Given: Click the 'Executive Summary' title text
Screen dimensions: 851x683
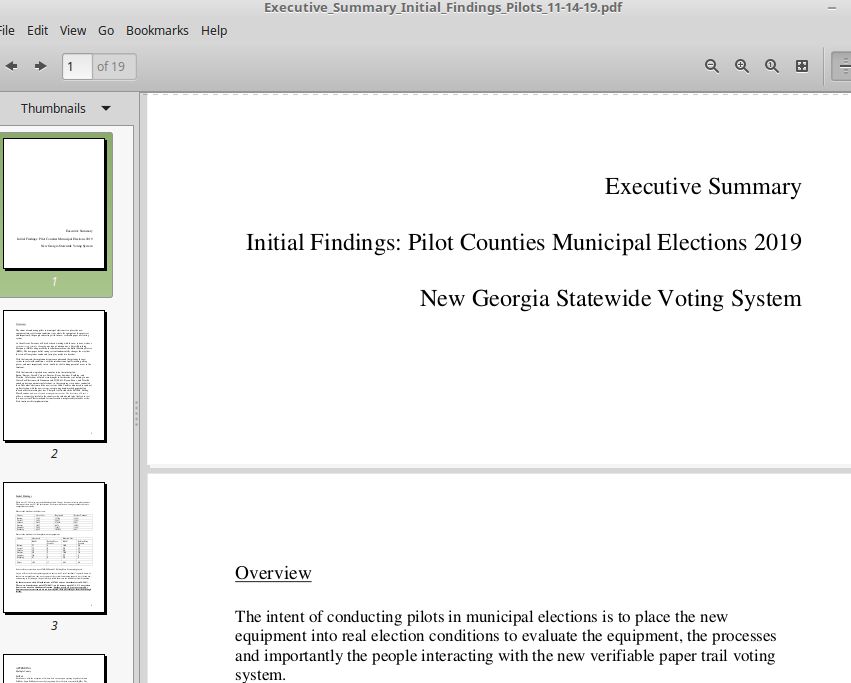Looking at the screenshot, I should point(703,186).
